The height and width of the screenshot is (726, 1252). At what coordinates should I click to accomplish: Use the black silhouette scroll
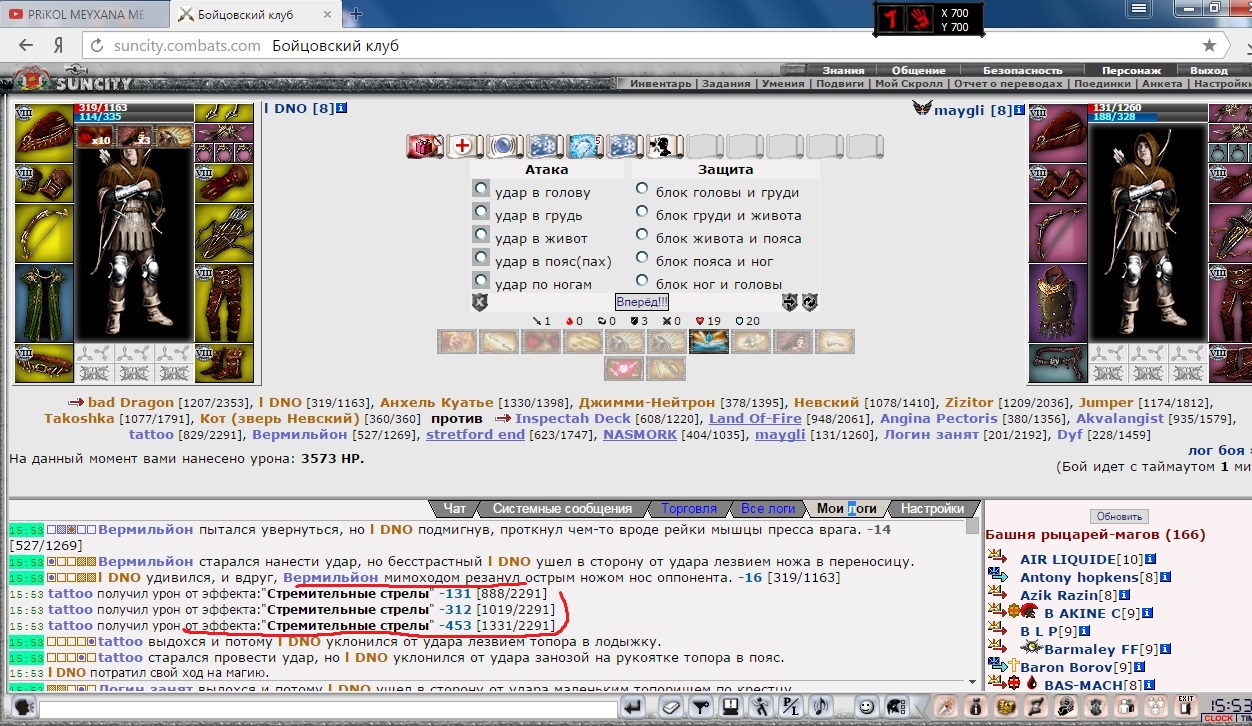coord(664,146)
